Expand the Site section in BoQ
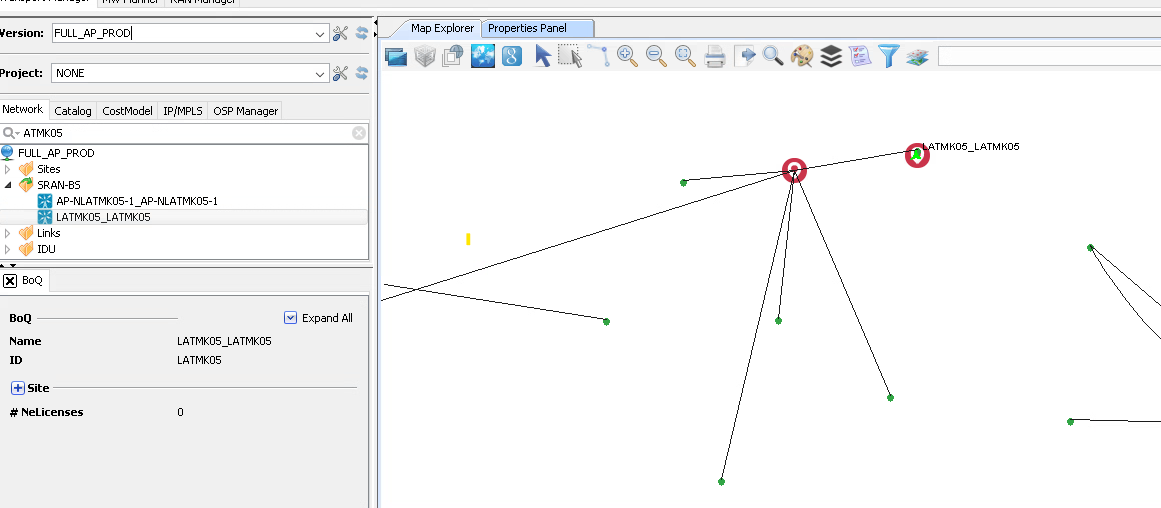The image size is (1161, 508). coord(18,388)
